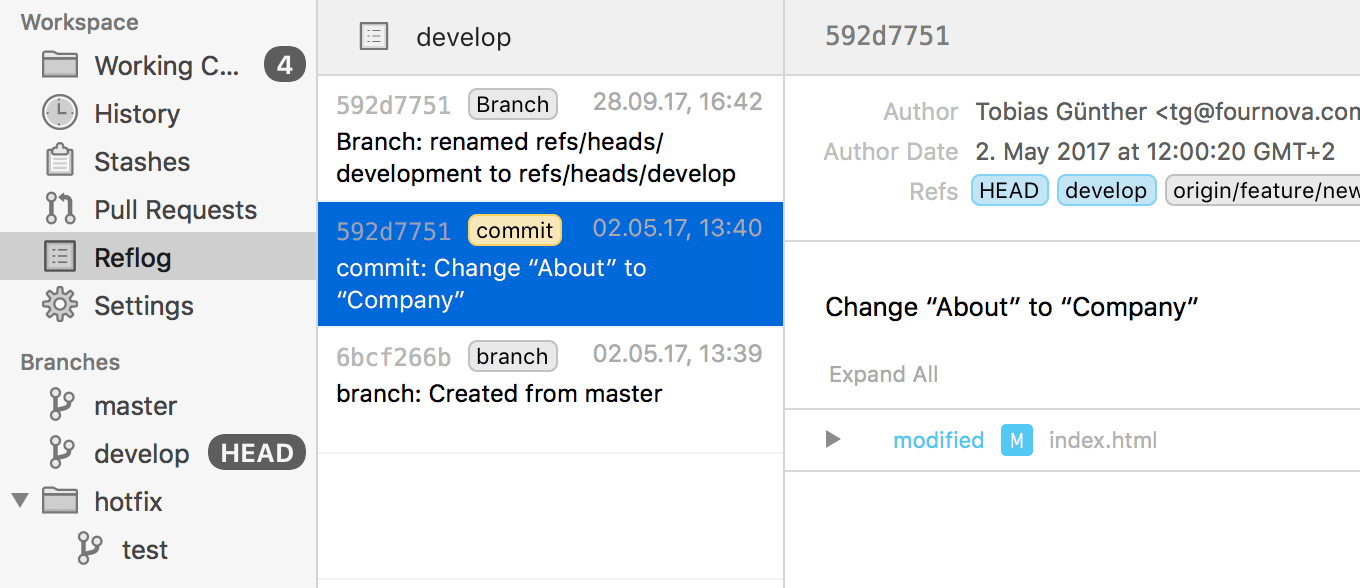The width and height of the screenshot is (1360, 588).
Task: Collapse the hotfix folder
Action: click(x=20, y=500)
